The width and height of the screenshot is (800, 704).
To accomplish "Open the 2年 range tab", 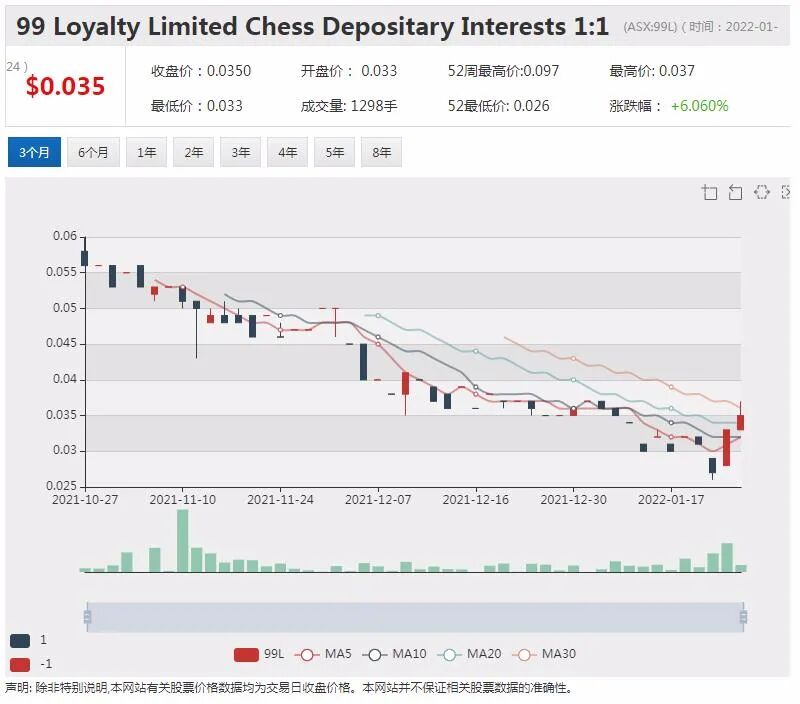I will pos(193,152).
